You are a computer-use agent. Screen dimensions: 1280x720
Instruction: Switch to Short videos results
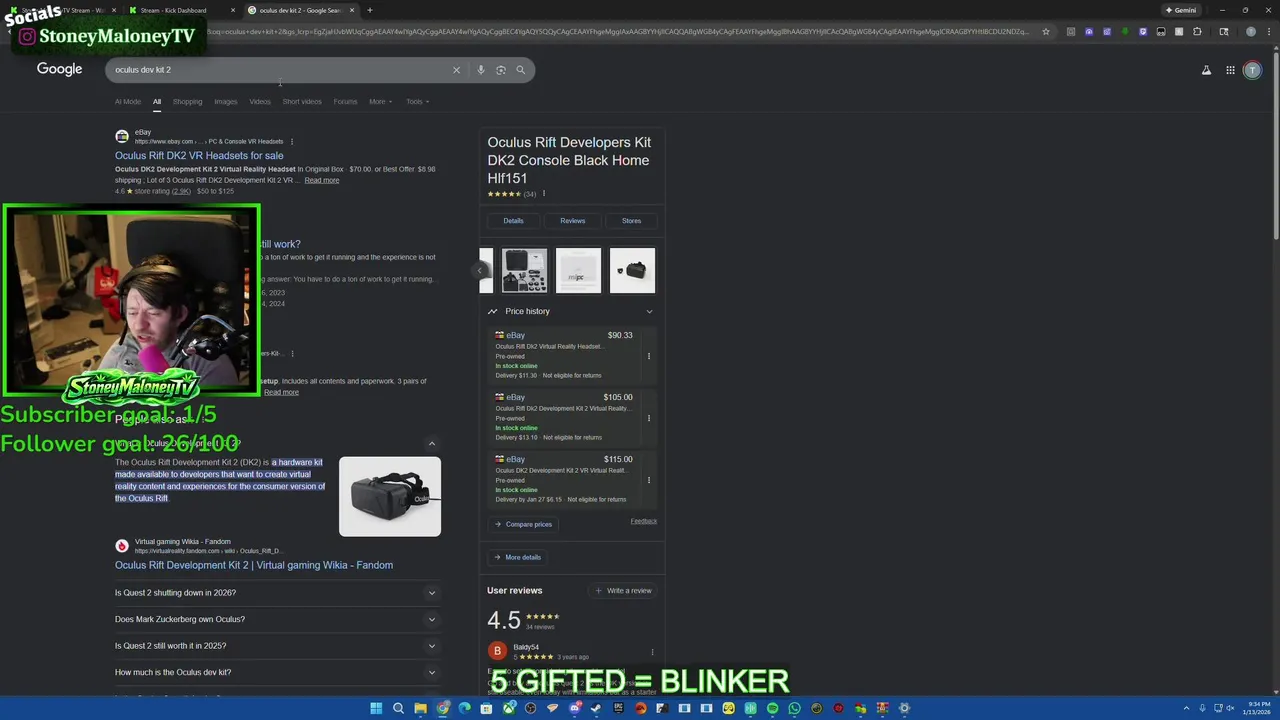302,101
